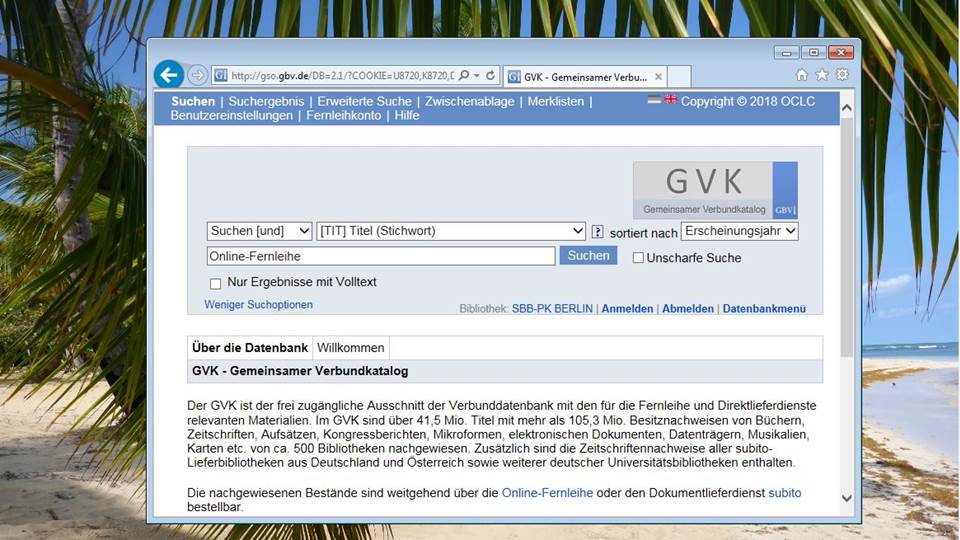Open the [TIT] Titel (Stichwort) dropdown
Screen dimensions: 960x540
click(x=451, y=231)
